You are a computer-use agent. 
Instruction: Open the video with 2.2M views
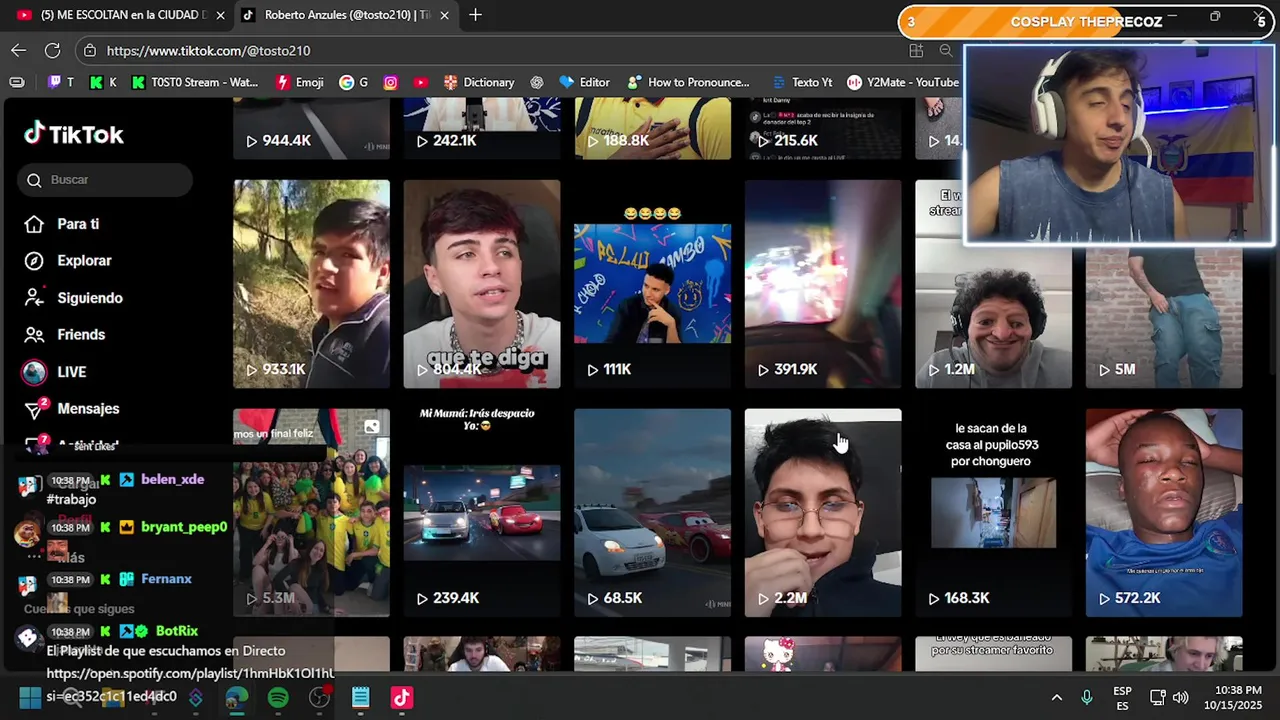click(x=823, y=512)
